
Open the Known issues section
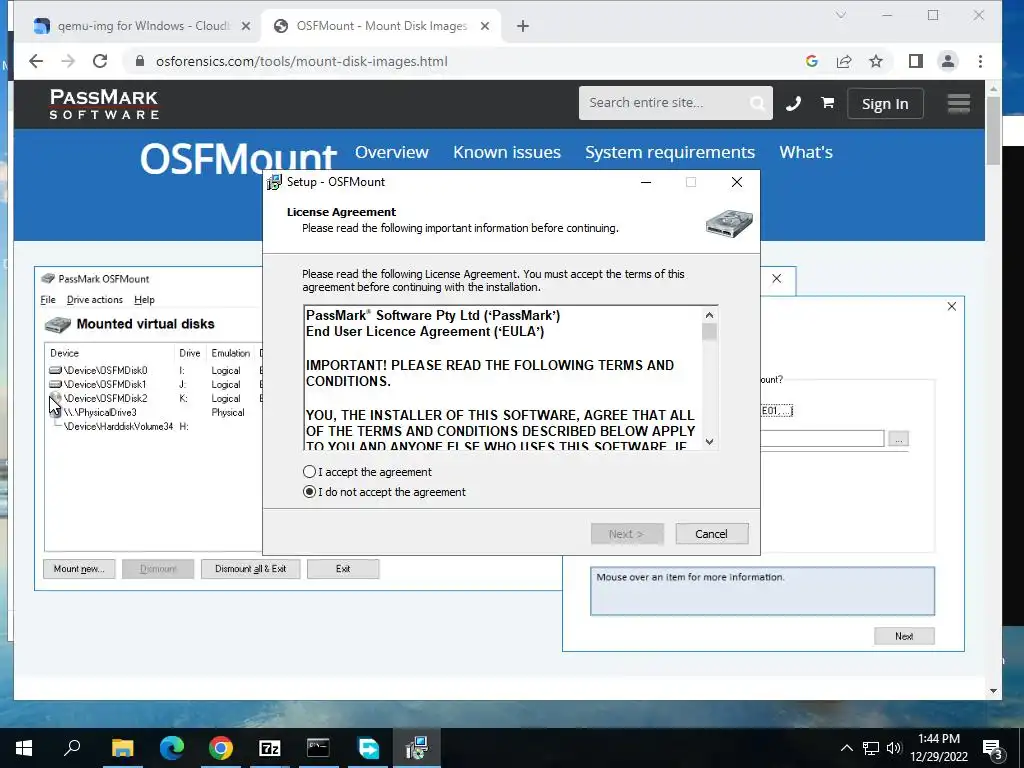507,152
